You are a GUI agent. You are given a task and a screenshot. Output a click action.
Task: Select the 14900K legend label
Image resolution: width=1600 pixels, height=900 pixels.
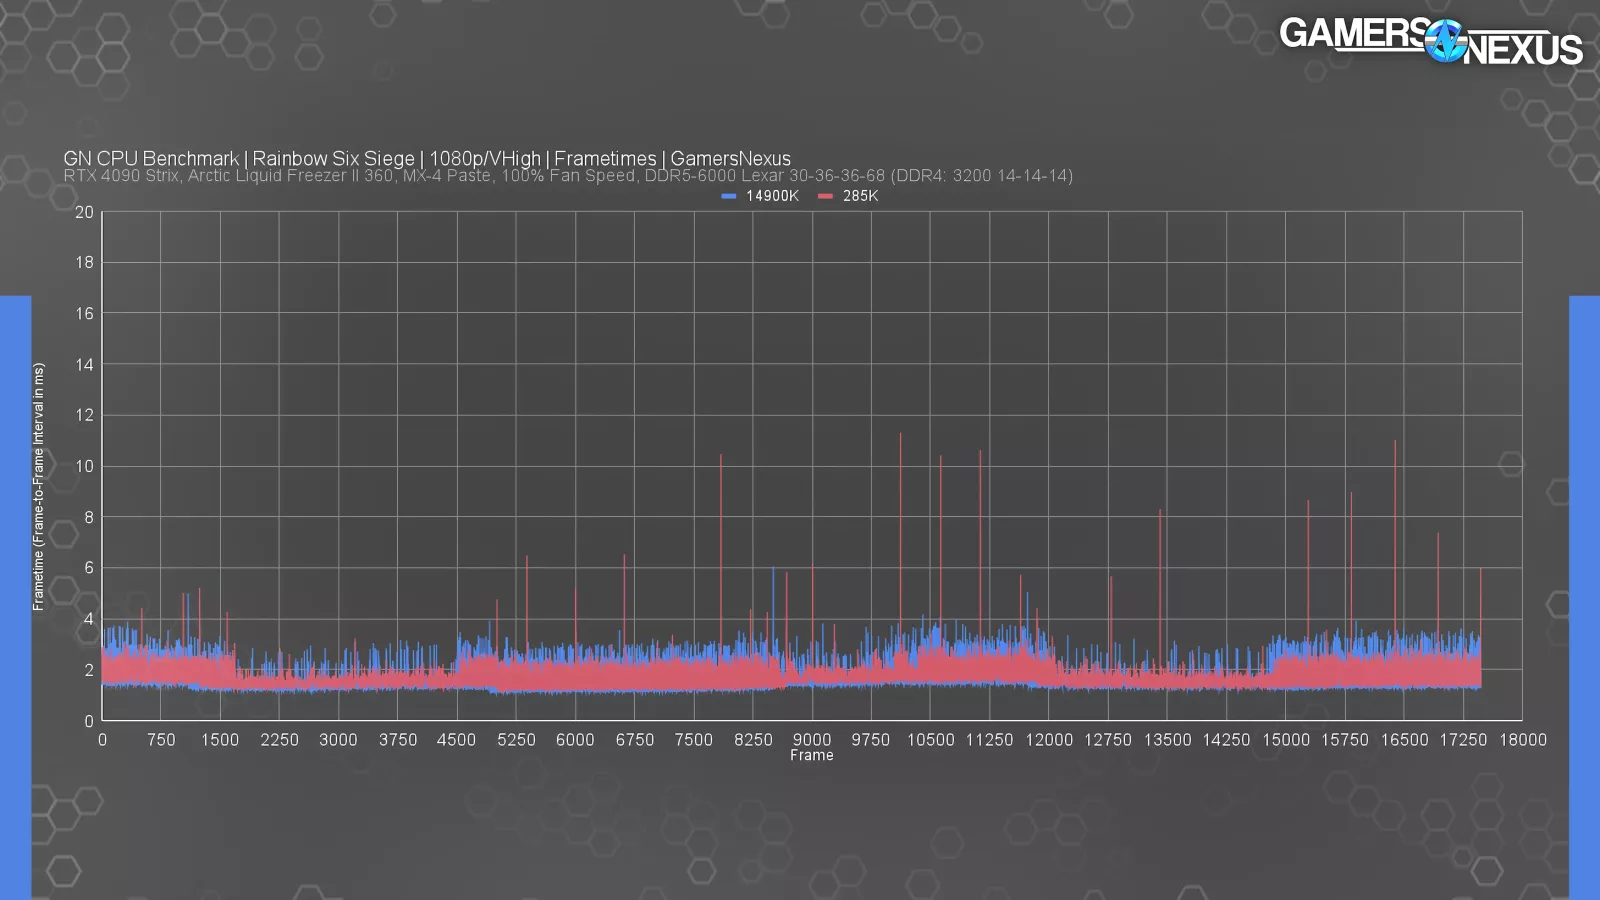[772, 196]
